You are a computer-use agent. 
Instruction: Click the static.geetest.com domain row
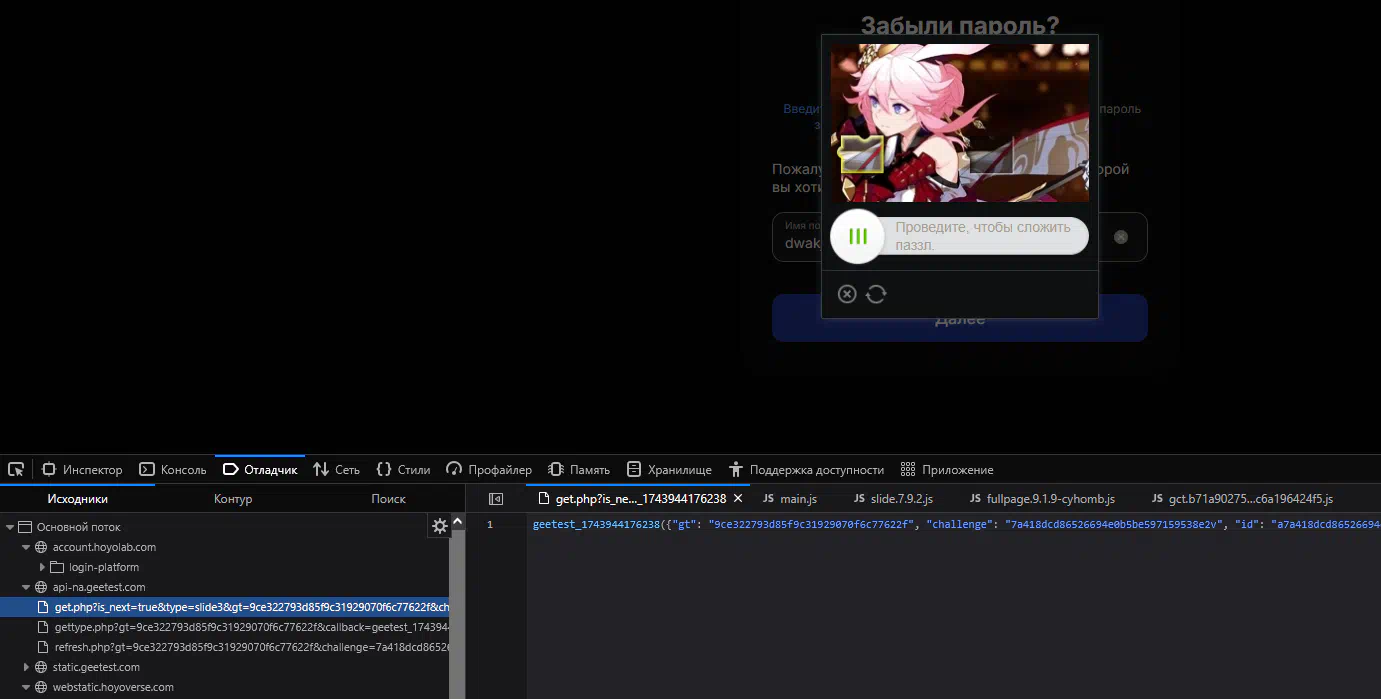[x=224, y=667]
